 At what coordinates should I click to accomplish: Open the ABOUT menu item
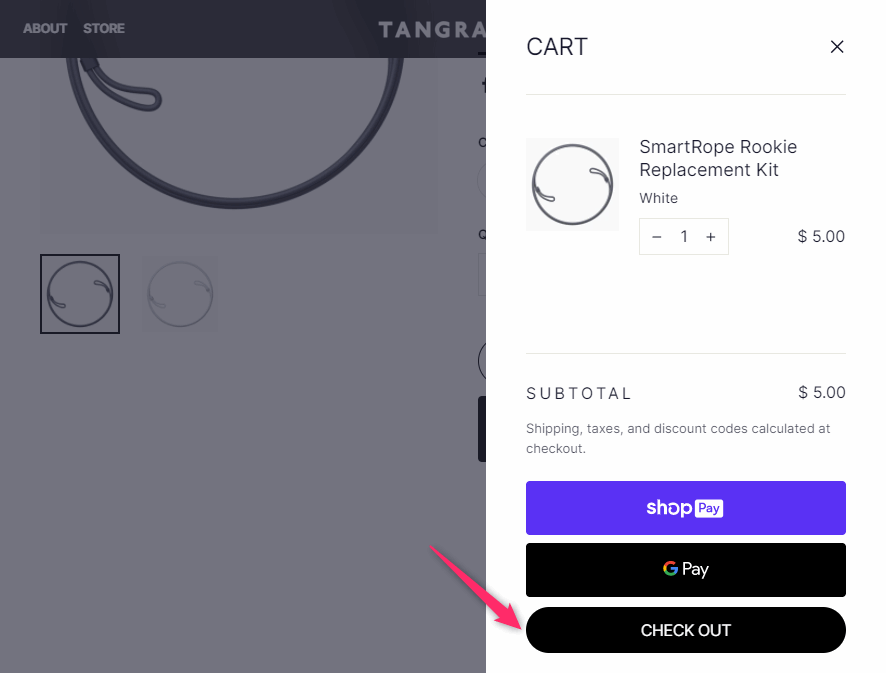(x=45, y=28)
